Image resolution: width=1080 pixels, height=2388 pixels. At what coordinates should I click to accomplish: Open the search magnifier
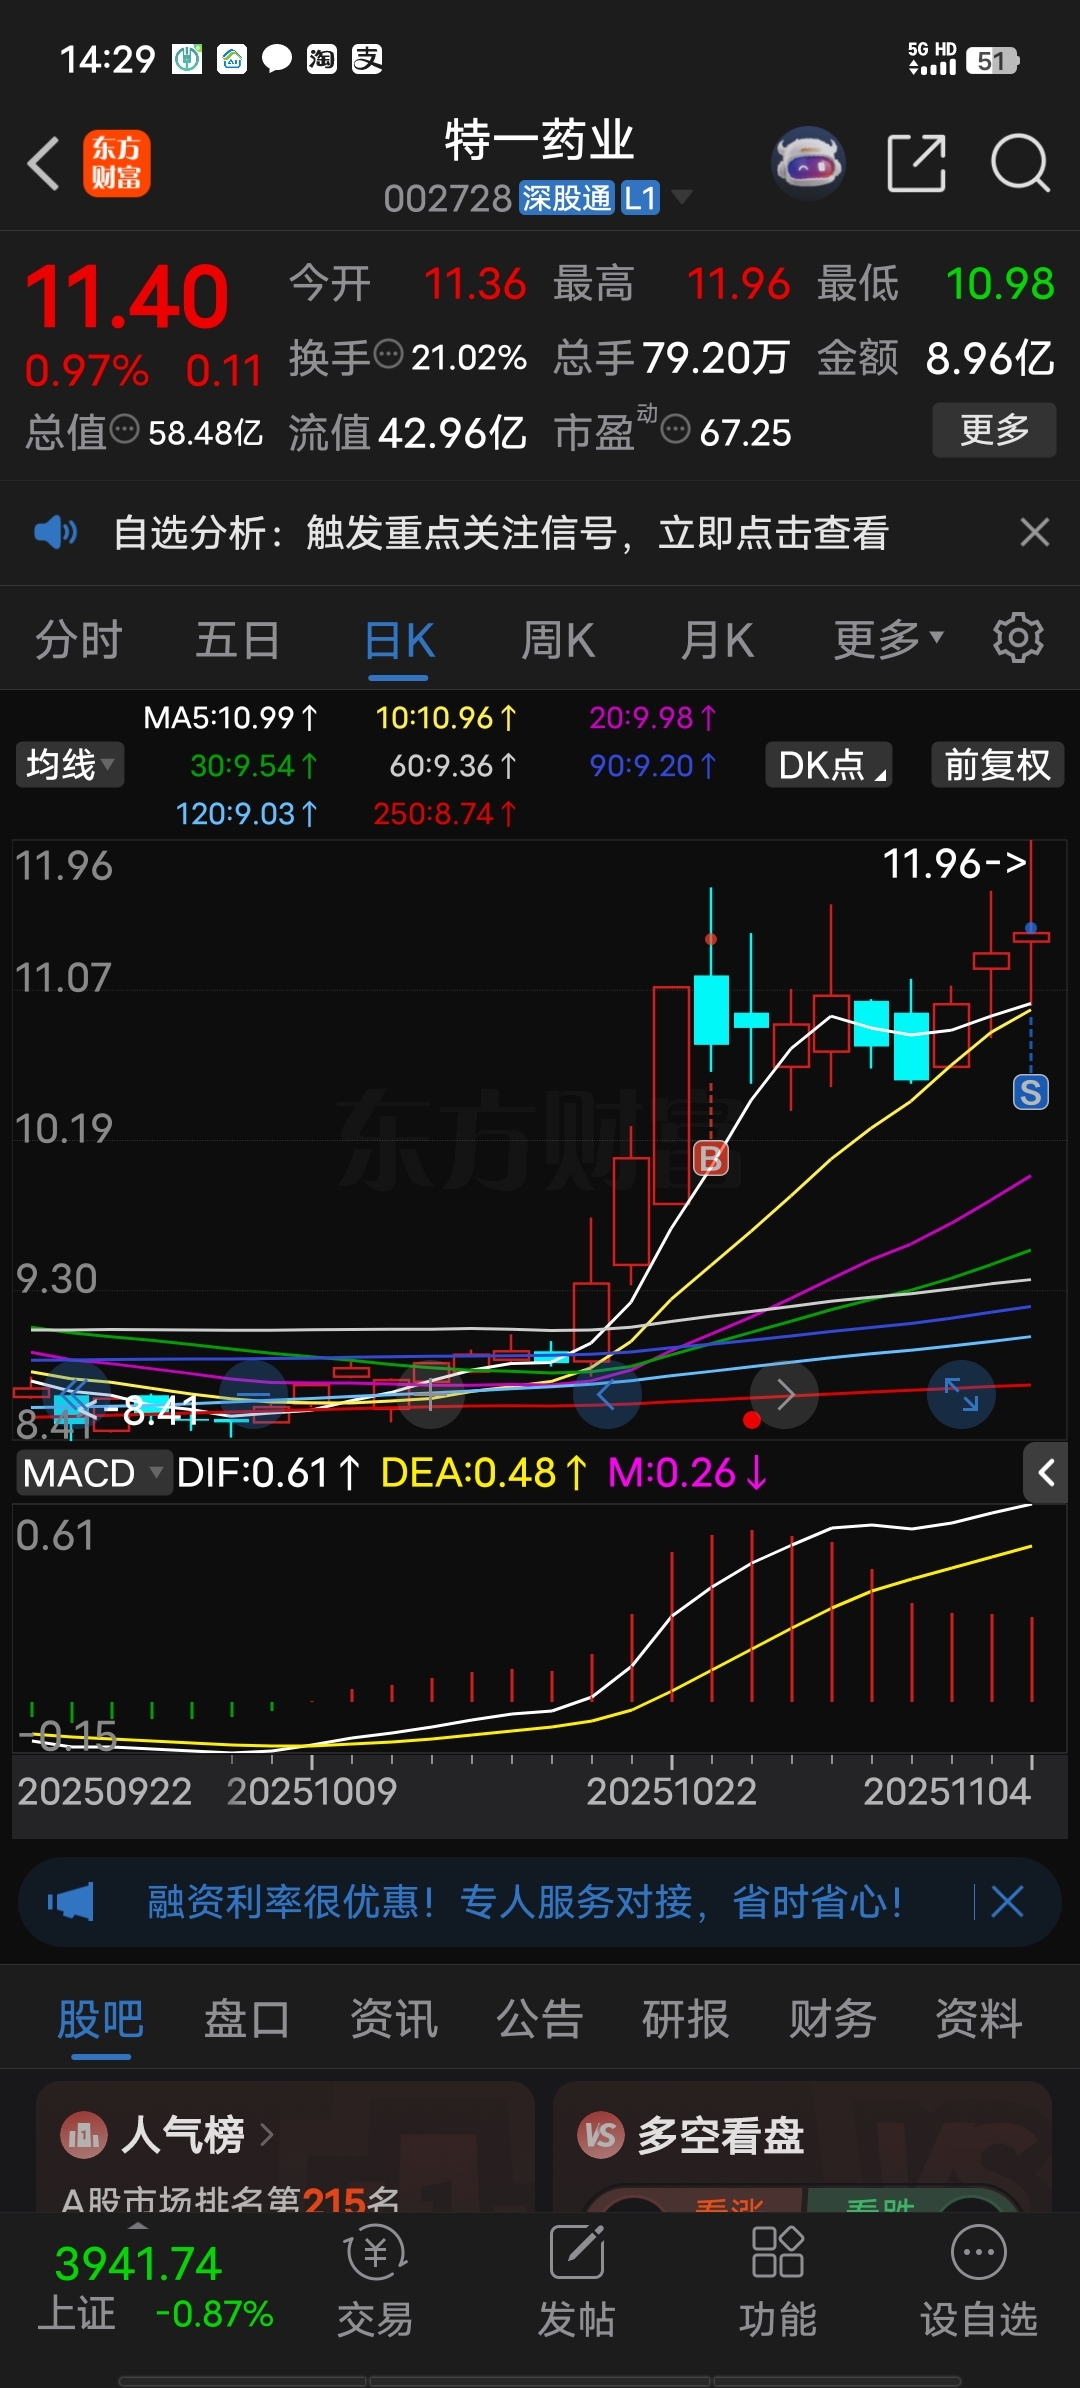tap(1019, 163)
